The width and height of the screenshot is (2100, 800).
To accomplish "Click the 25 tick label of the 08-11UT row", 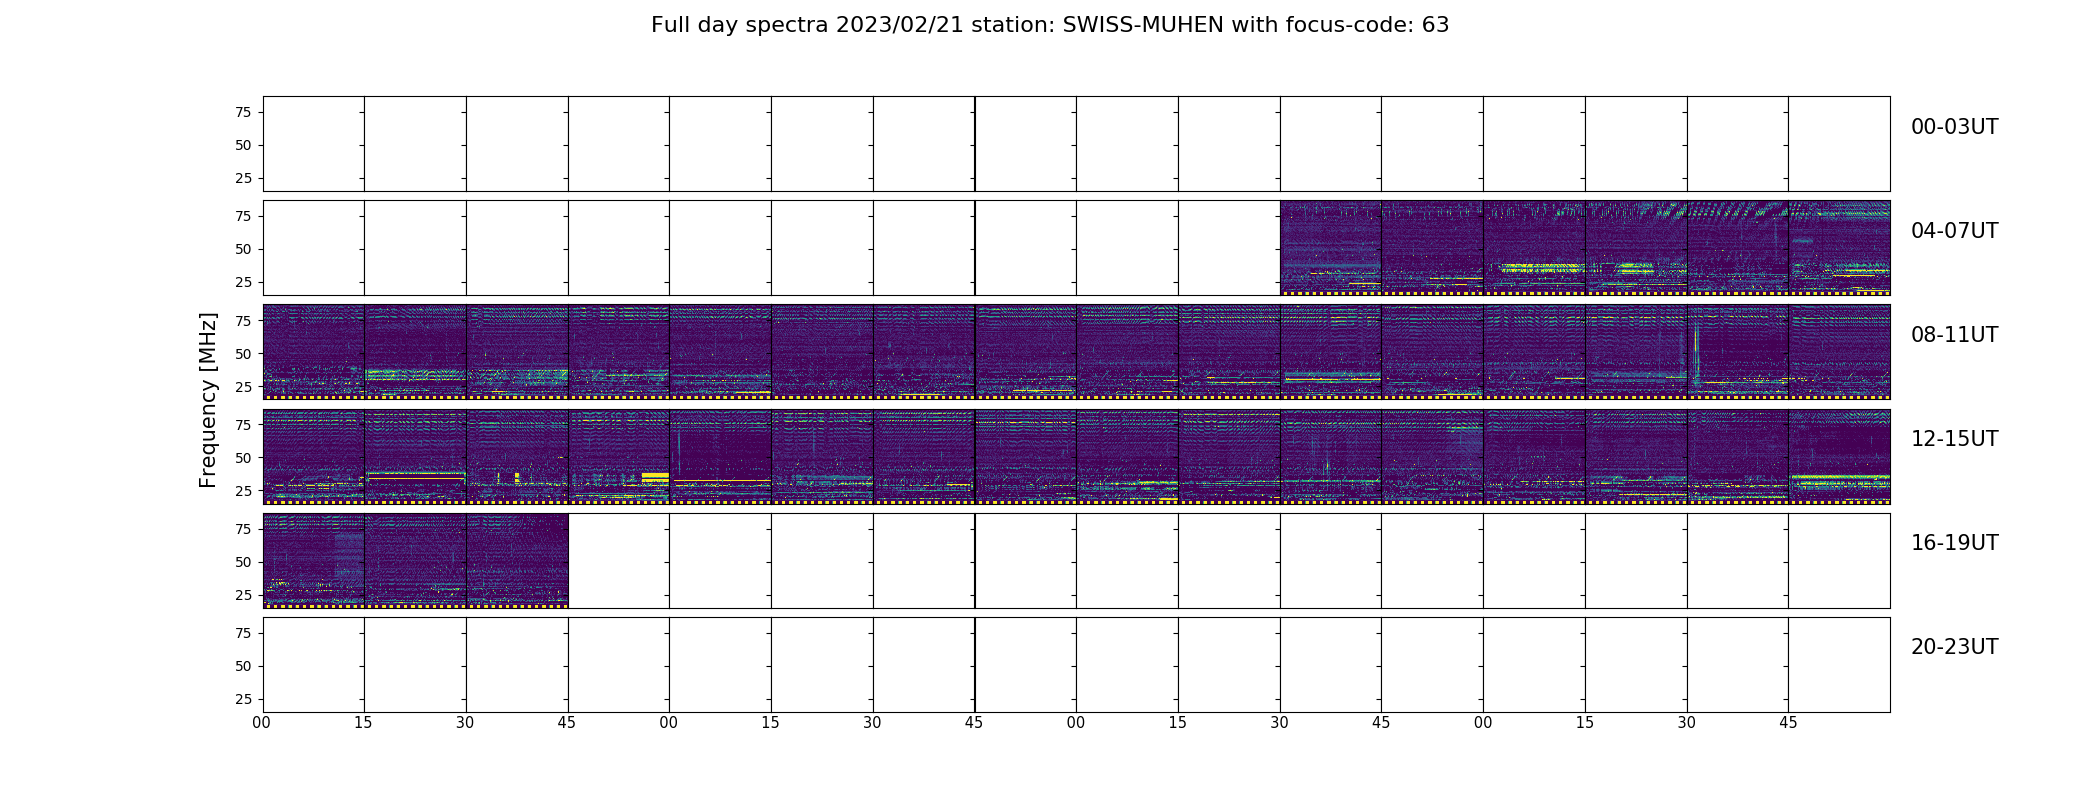I will [243, 386].
